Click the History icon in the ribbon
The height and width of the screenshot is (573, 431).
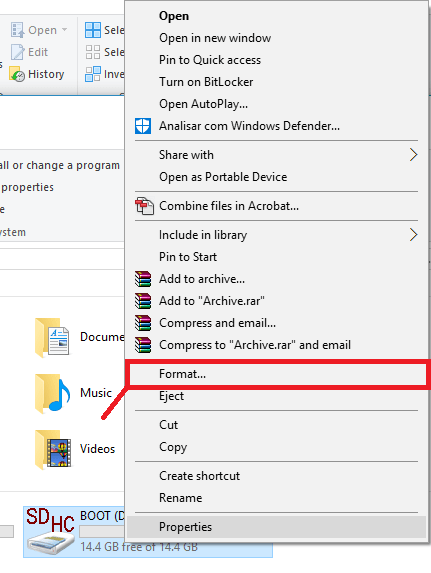[x=17, y=74]
